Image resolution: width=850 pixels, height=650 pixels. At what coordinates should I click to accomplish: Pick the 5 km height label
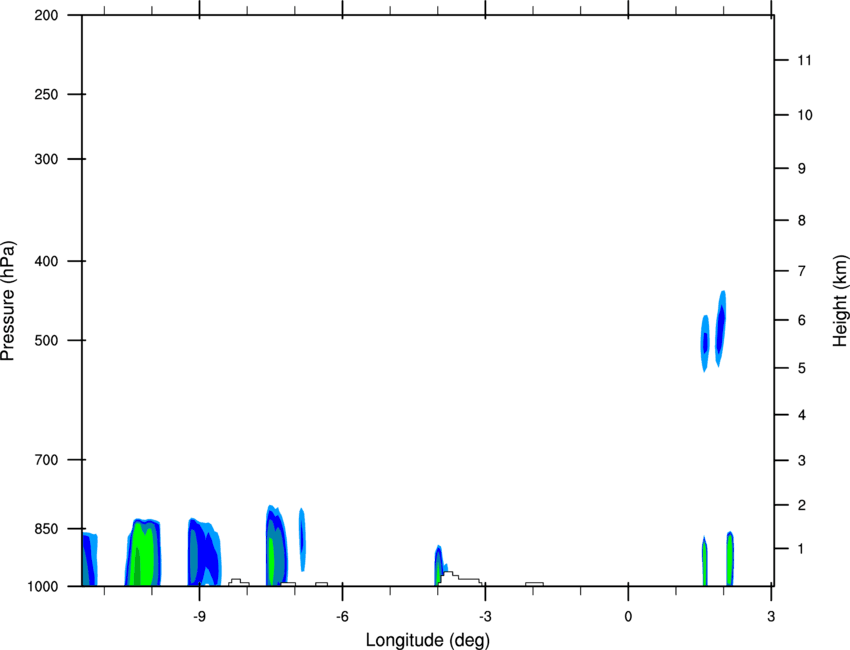[x=801, y=368]
